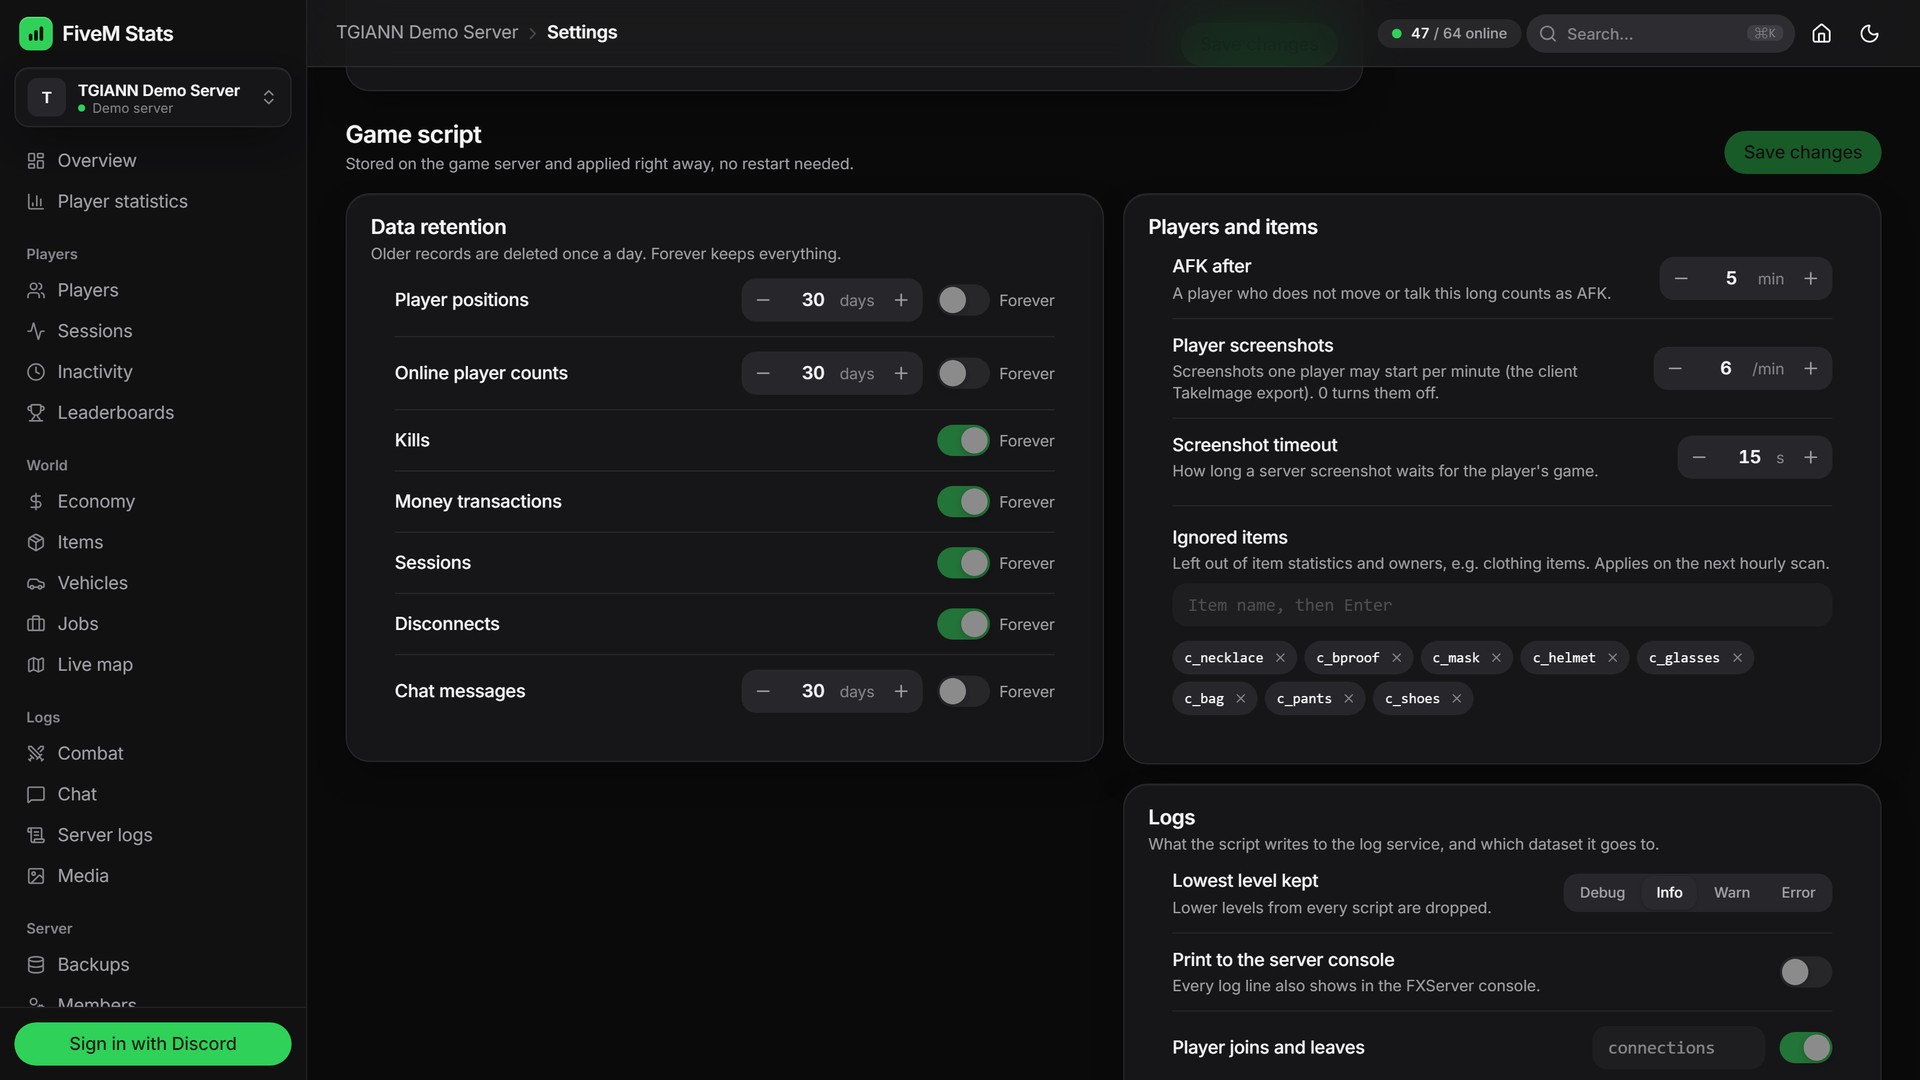Image resolution: width=1920 pixels, height=1080 pixels.
Task: Remove the c_bag tag
Action: click(x=1240, y=699)
